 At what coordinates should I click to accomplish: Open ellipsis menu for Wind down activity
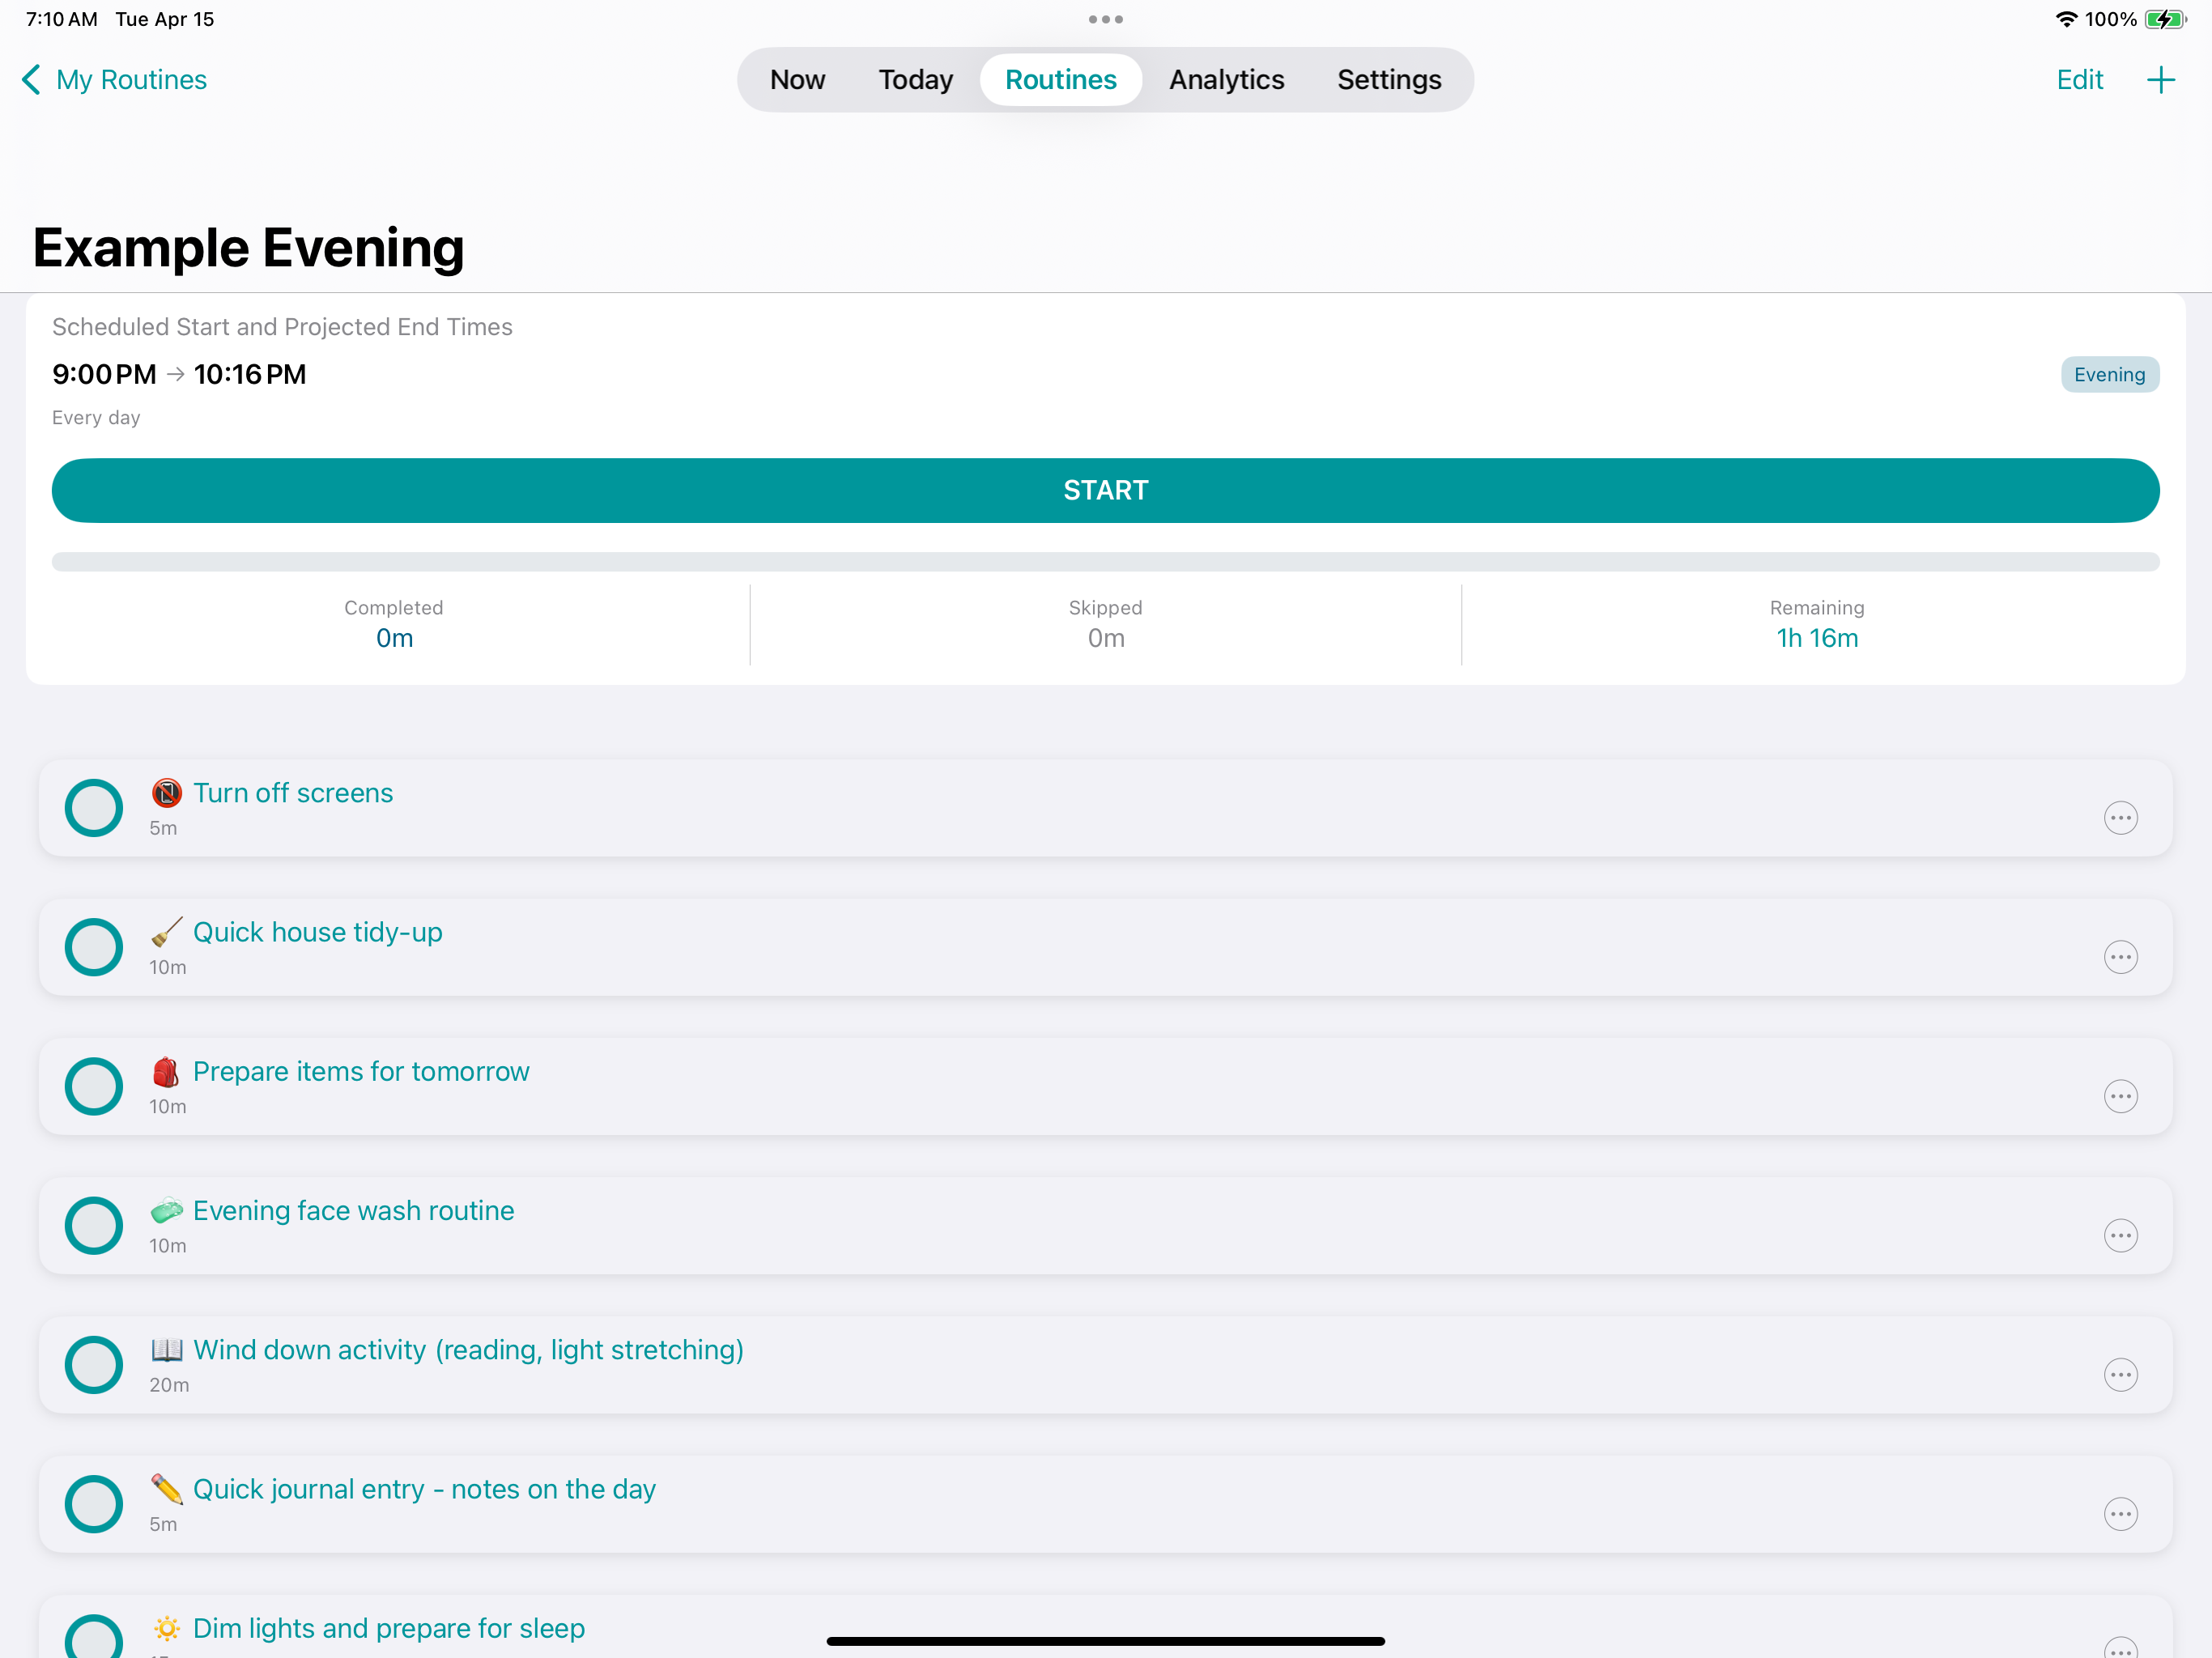(x=2120, y=1374)
